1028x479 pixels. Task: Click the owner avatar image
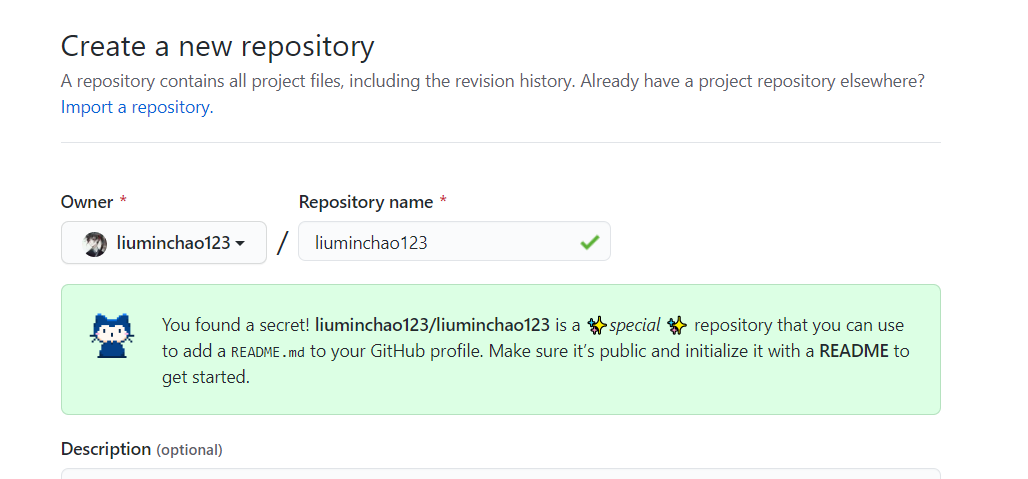click(94, 244)
